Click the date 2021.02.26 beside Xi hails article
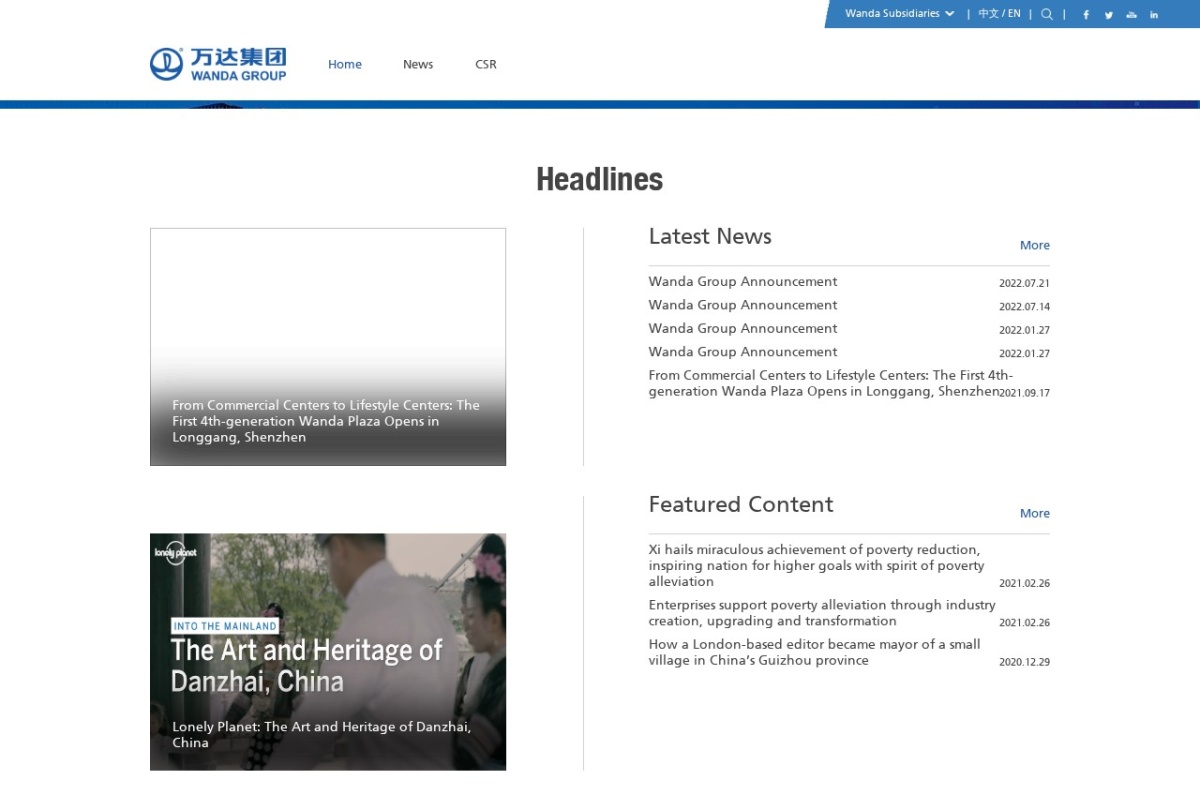 [x=1024, y=583]
